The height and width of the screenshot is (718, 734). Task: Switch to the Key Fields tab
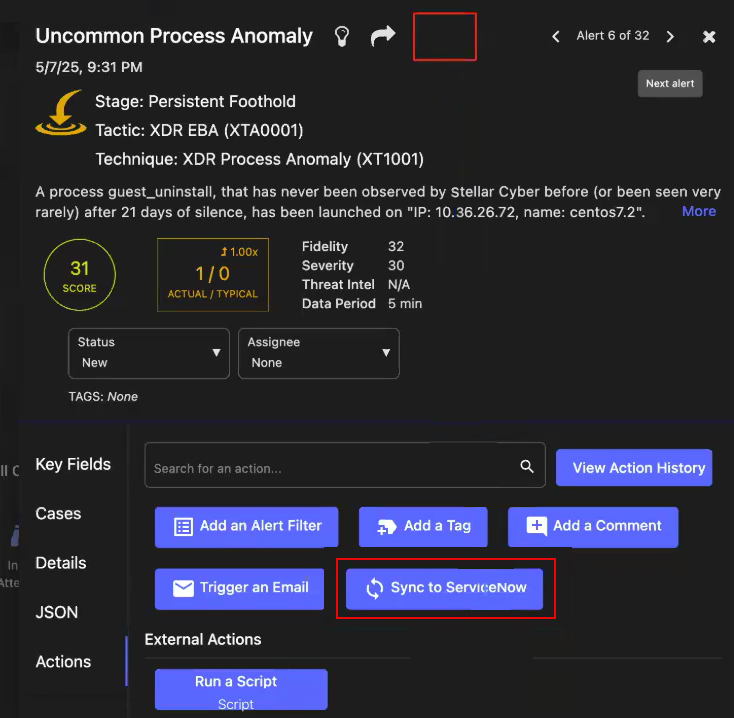pyautogui.click(x=73, y=464)
